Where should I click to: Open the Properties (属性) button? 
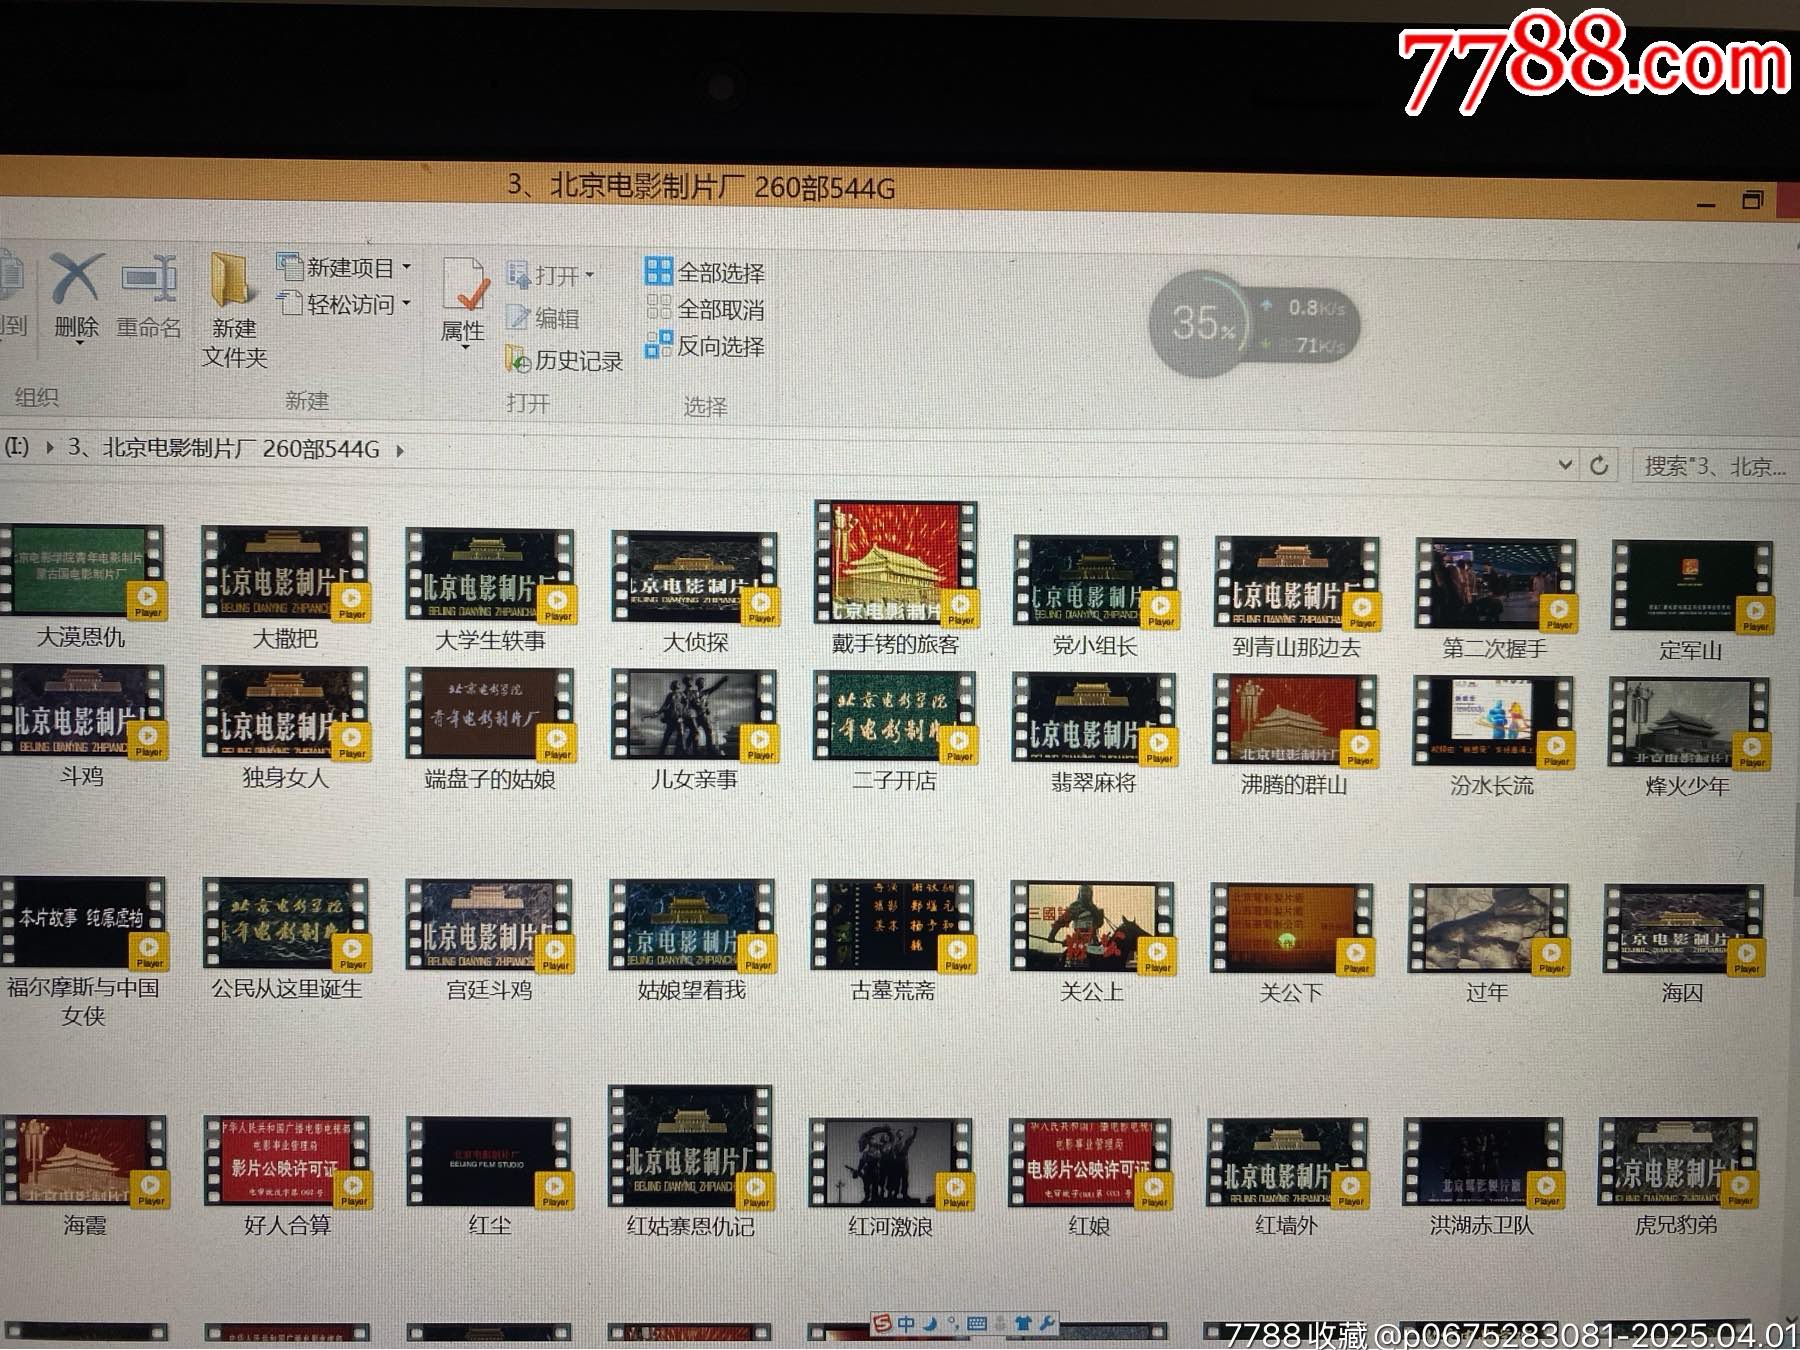463,302
